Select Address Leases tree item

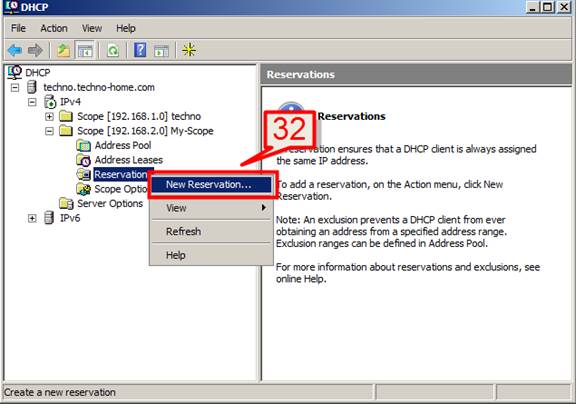(x=129, y=160)
